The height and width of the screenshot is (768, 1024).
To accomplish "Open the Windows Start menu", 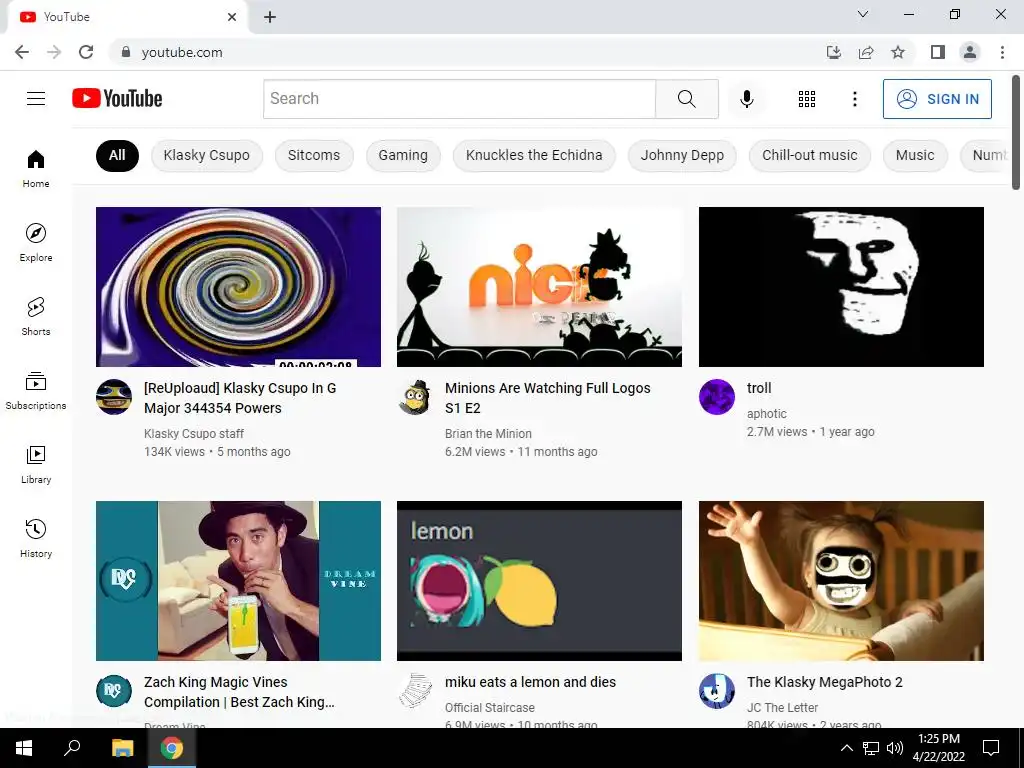I will coord(24,748).
